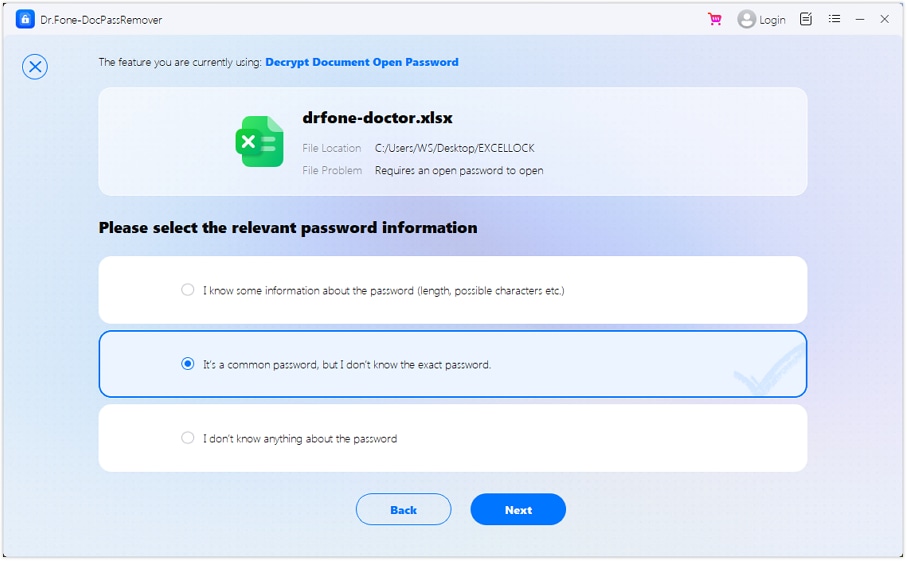Open the shopping cart icon
The height and width of the screenshot is (561, 907).
click(715, 19)
